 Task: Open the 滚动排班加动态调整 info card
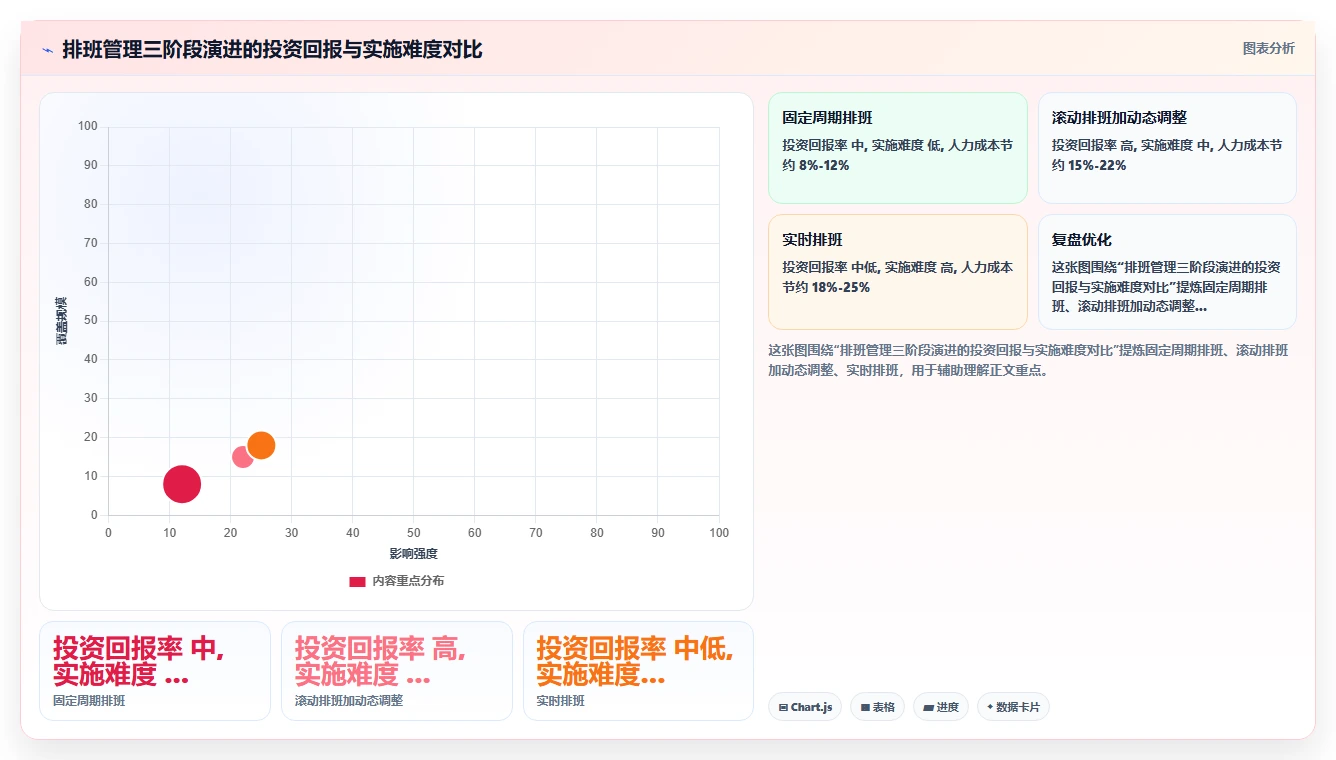point(1167,148)
